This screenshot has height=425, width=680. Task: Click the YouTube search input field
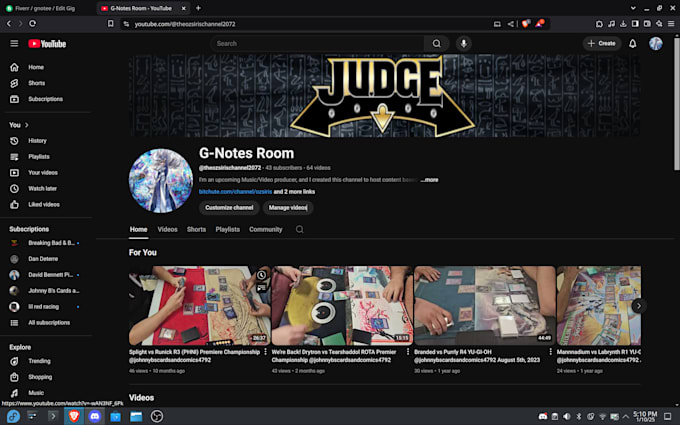coord(318,43)
